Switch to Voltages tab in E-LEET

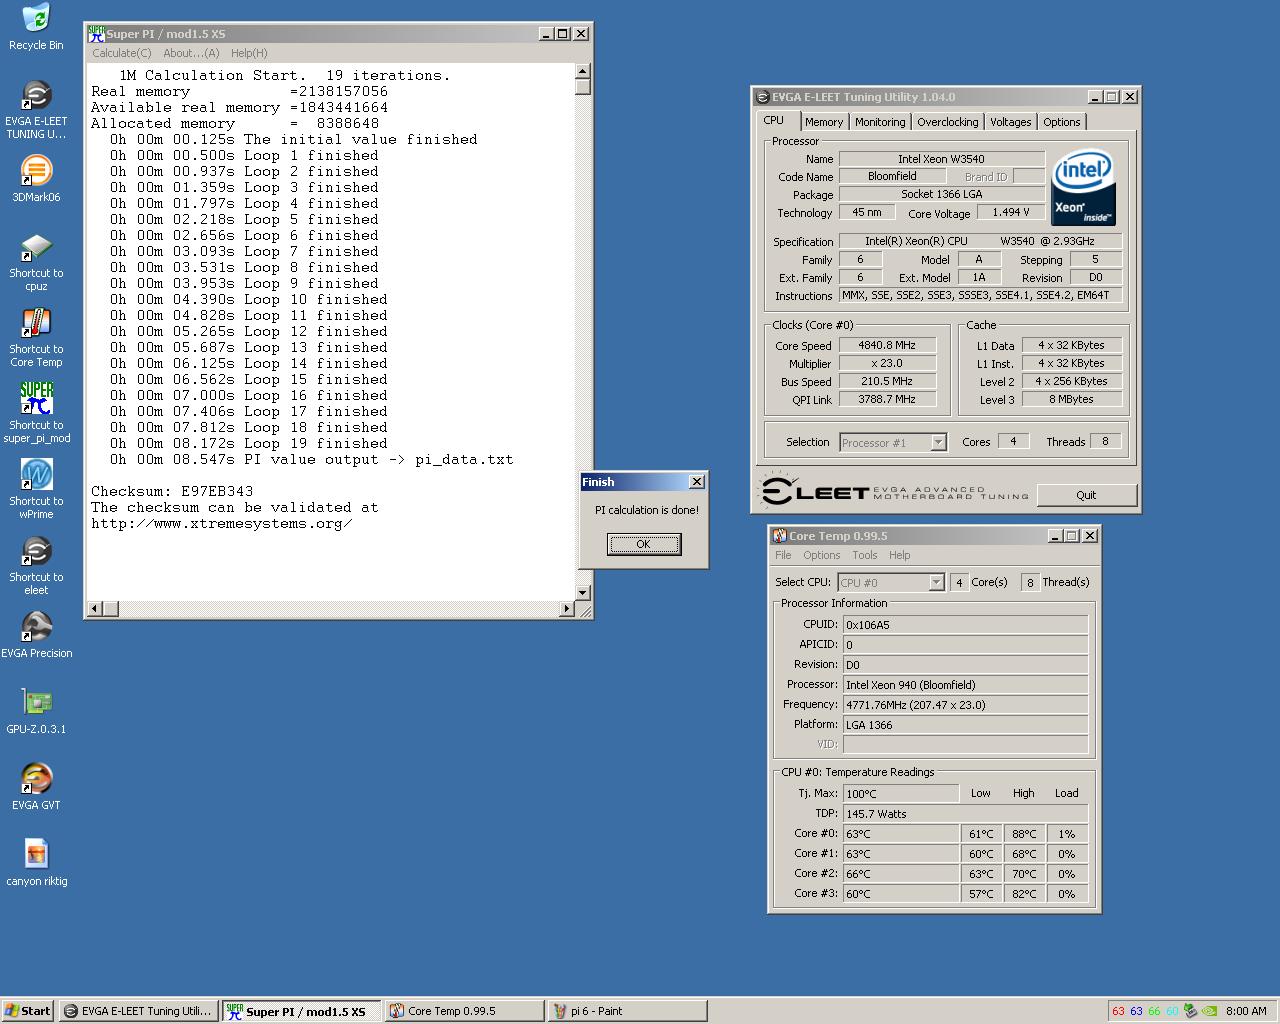click(x=1011, y=122)
